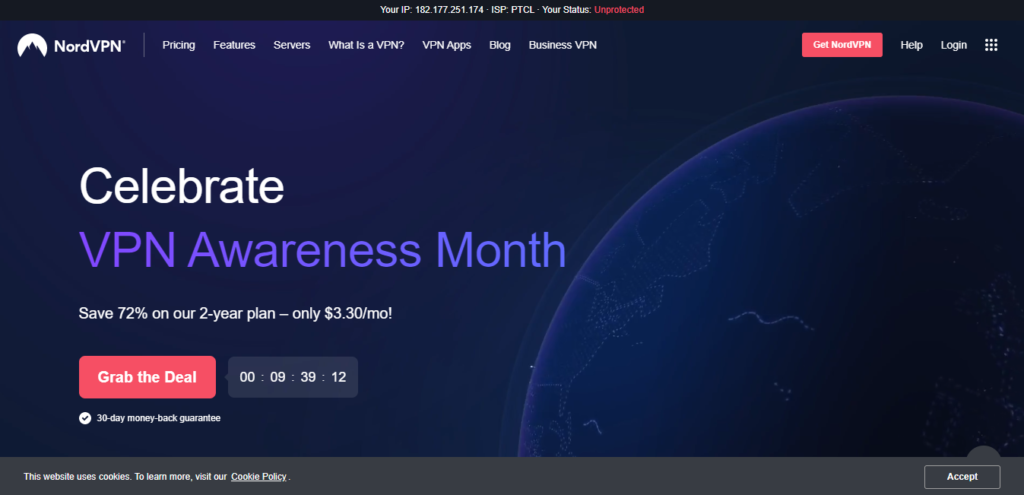Click the Get NordVPN button

(x=842, y=45)
